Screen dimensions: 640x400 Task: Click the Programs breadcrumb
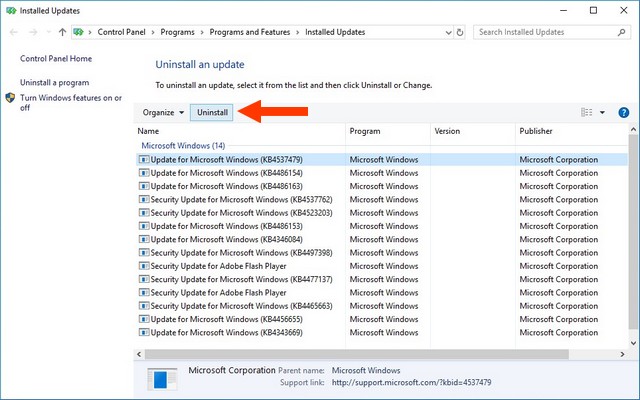click(177, 32)
